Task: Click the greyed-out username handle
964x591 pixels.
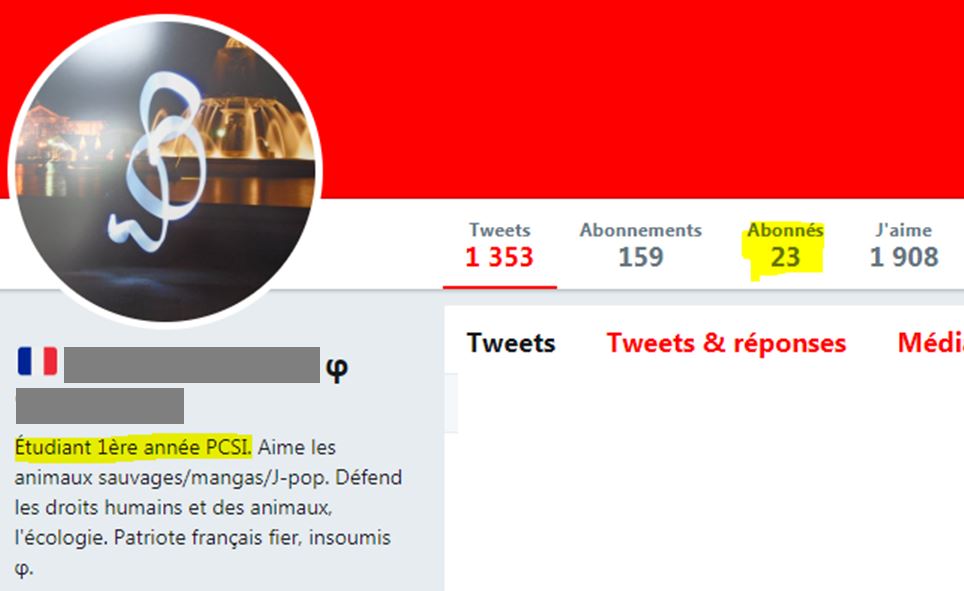Action: [x=100, y=406]
